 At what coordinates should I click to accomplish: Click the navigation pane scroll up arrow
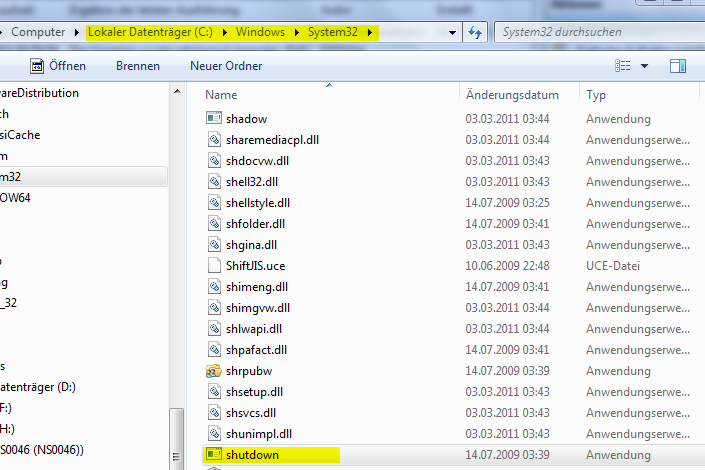[177, 91]
